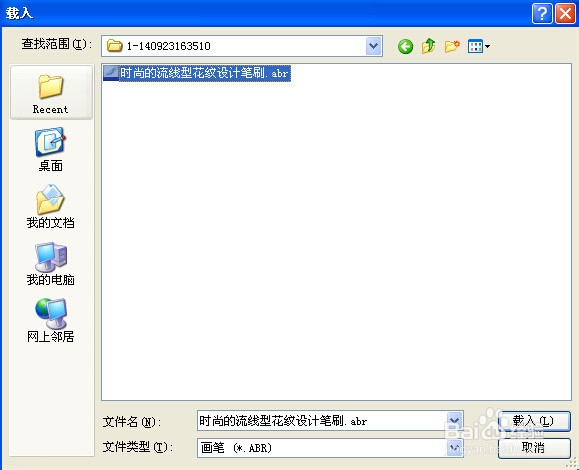
Task: Click the folder icon in 查找范围 box
Action: [114, 46]
